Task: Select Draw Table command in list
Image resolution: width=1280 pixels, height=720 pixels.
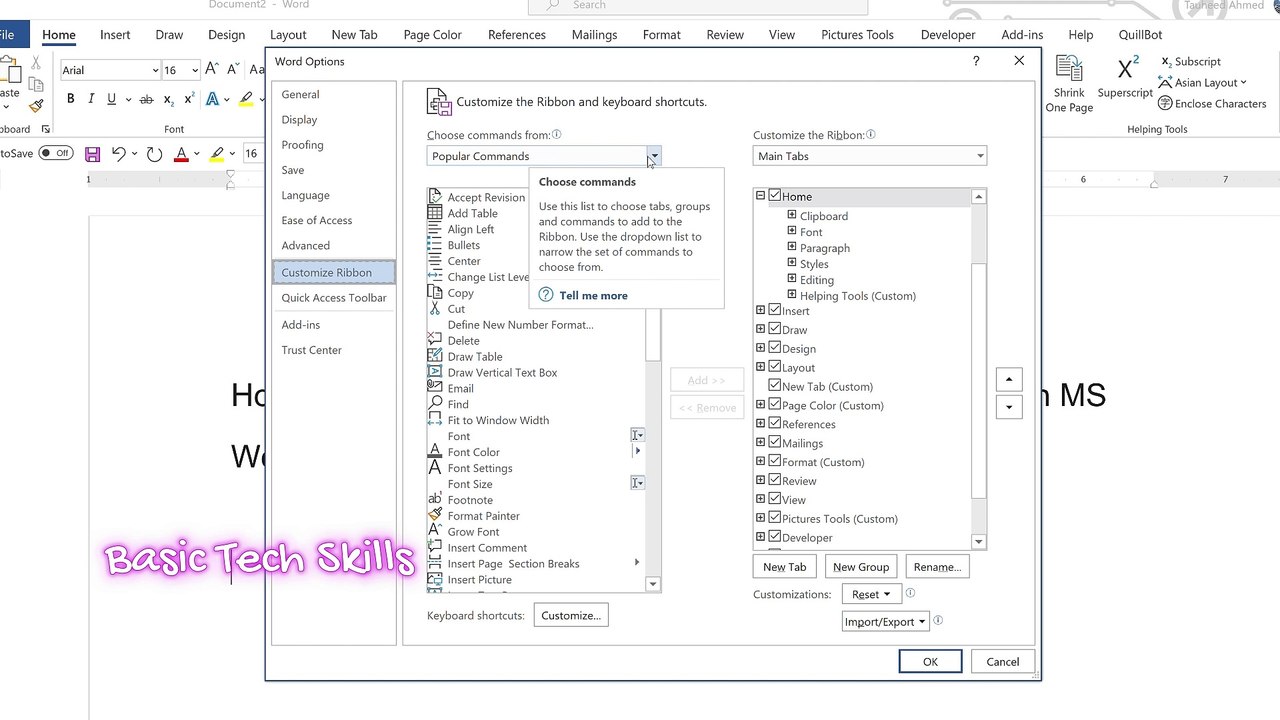Action: pyautogui.click(x=475, y=356)
